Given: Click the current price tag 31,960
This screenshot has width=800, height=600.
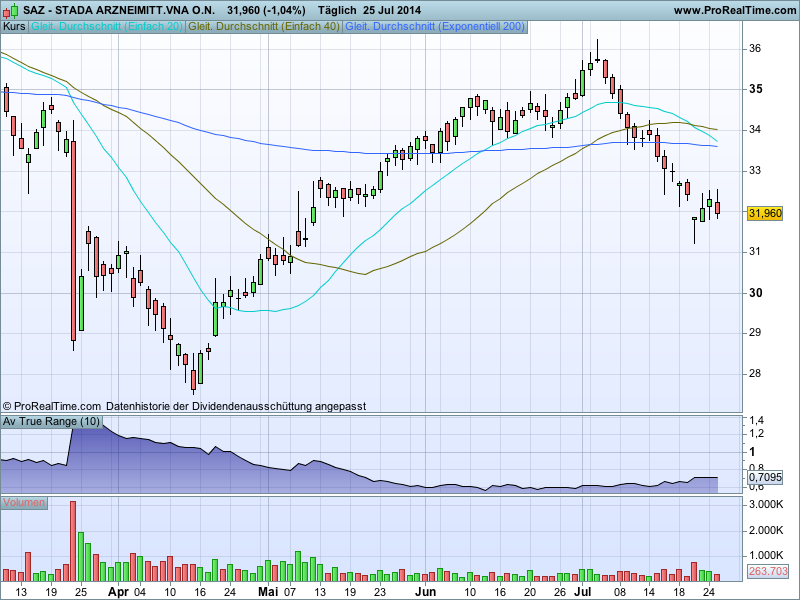Looking at the screenshot, I should tap(765, 213).
